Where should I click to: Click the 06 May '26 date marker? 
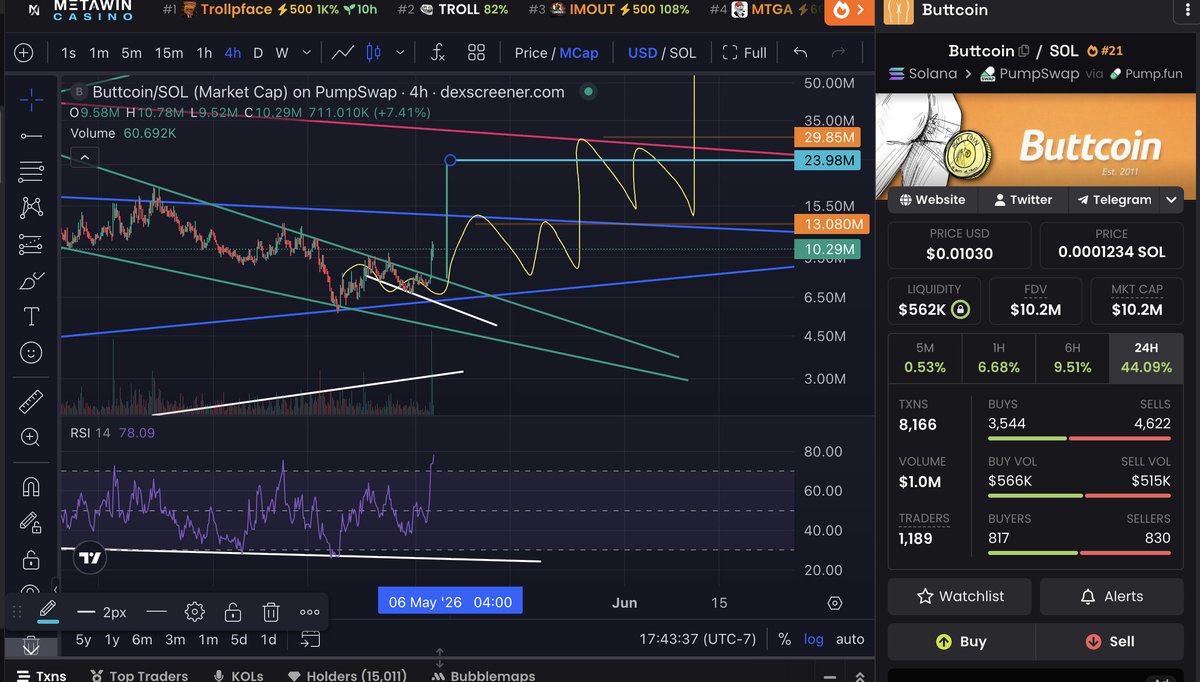click(x=450, y=602)
